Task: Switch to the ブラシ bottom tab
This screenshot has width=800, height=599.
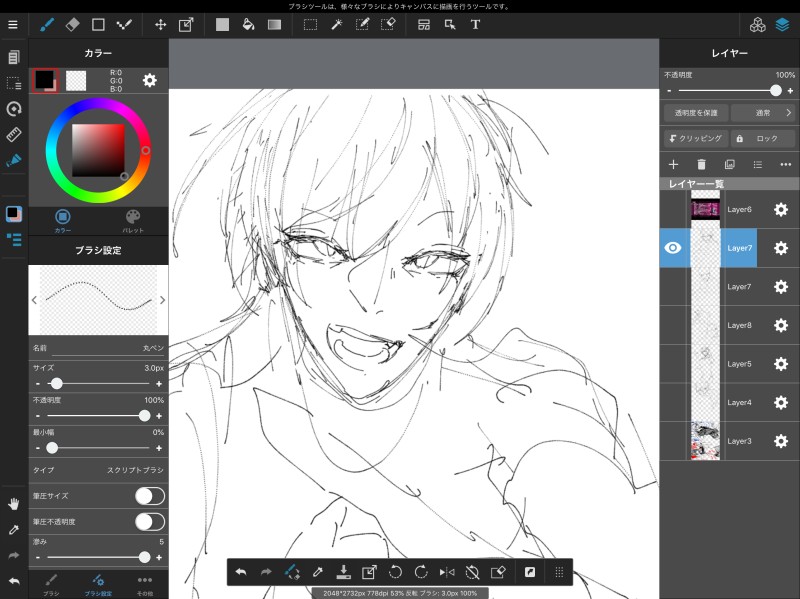Action: click(51, 585)
